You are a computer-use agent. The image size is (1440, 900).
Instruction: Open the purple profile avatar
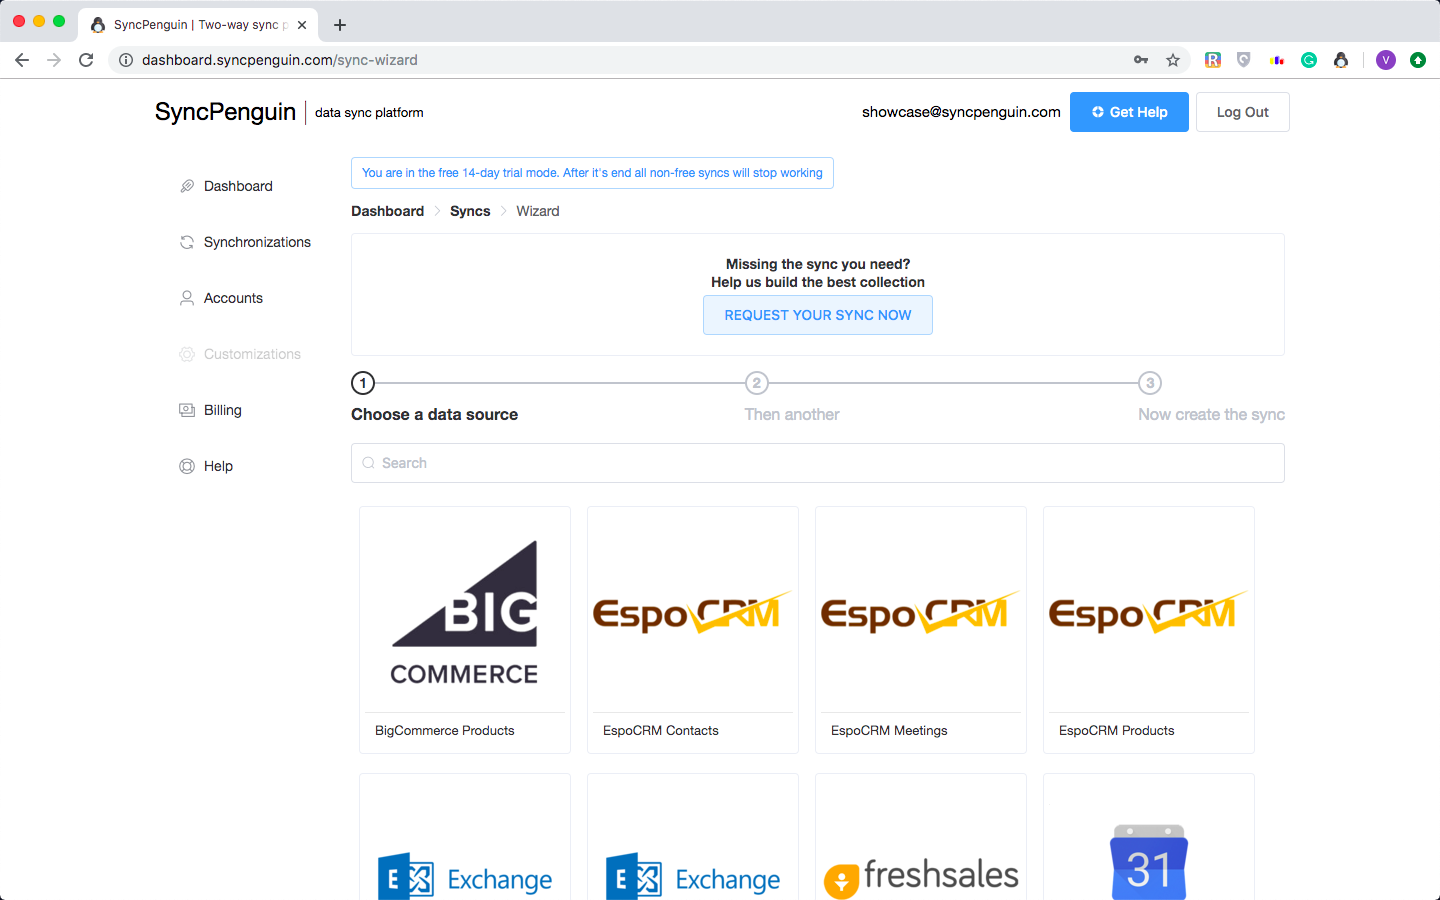(1386, 60)
